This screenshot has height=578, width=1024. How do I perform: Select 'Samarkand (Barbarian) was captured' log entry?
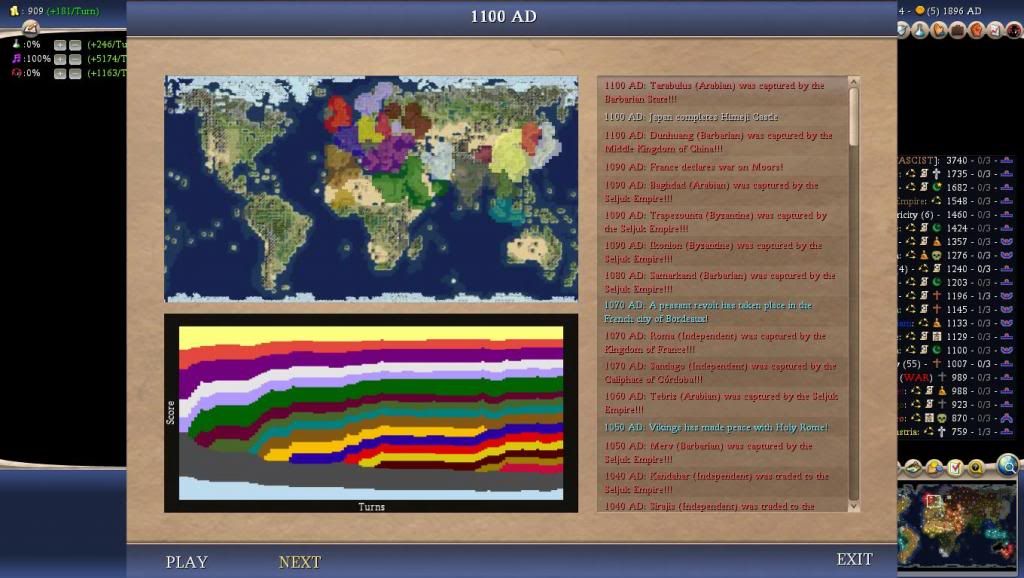(722, 281)
